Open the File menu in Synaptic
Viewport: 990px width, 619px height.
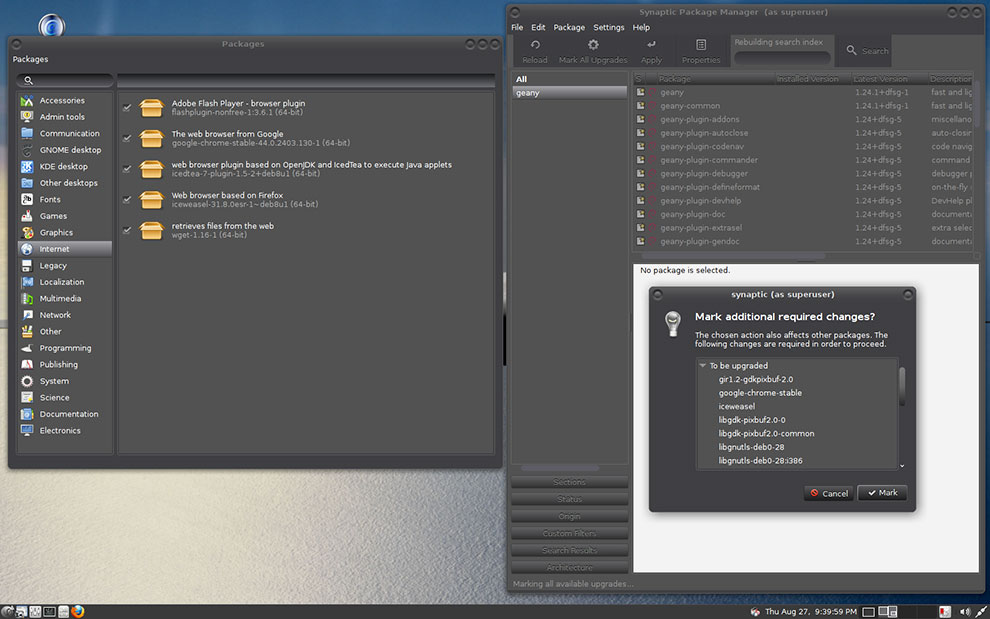pyautogui.click(x=517, y=27)
